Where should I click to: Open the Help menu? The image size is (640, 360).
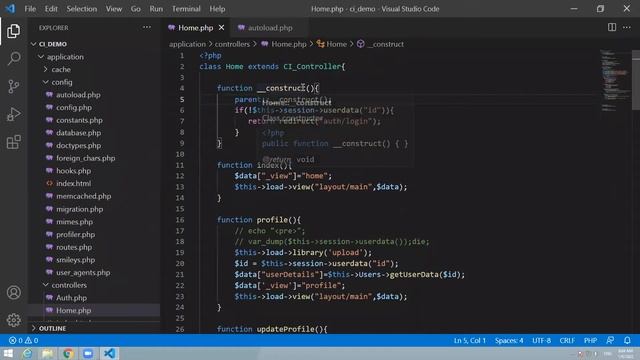217,9
